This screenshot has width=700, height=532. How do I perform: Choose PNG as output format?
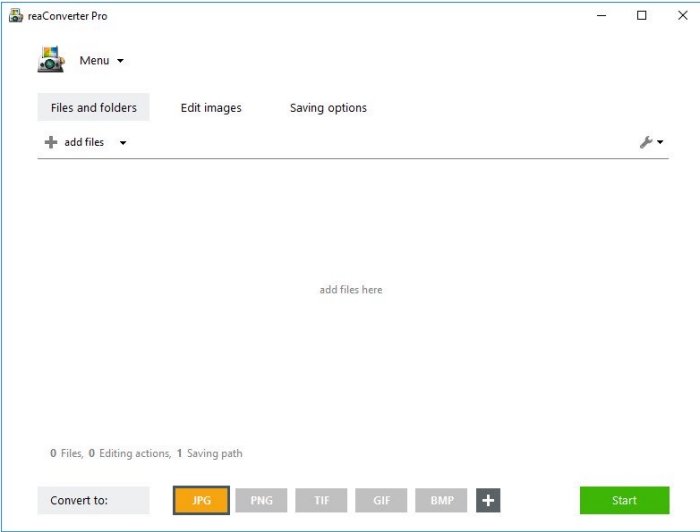261,500
